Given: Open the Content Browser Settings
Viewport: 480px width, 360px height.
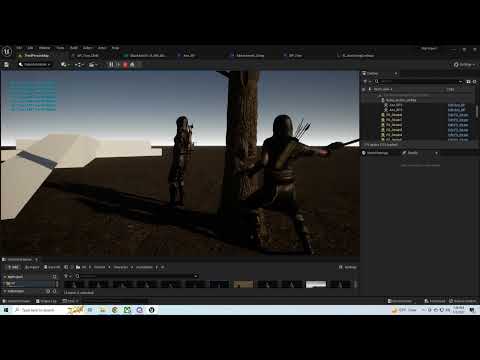Looking at the screenshot, I should [348, 267].
